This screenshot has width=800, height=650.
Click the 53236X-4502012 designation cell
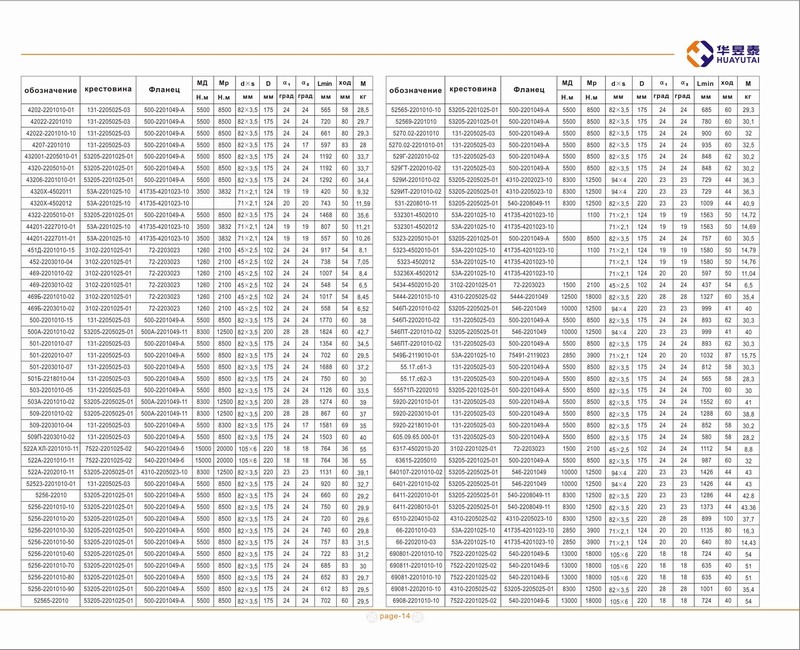coord(415,273)
